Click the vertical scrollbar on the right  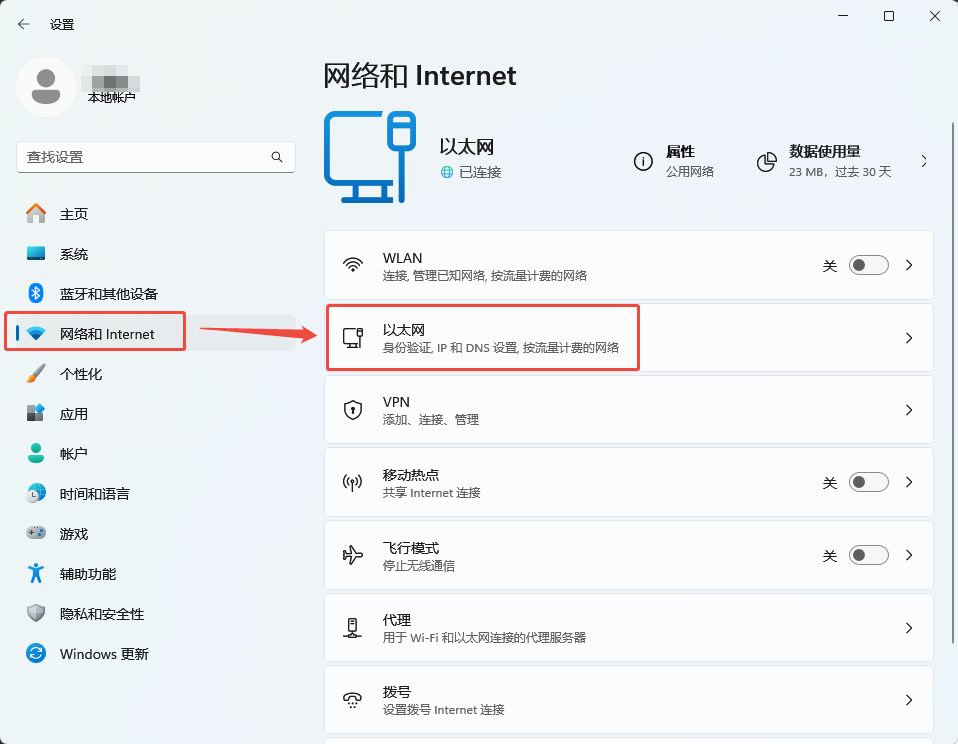pos(953,382)
